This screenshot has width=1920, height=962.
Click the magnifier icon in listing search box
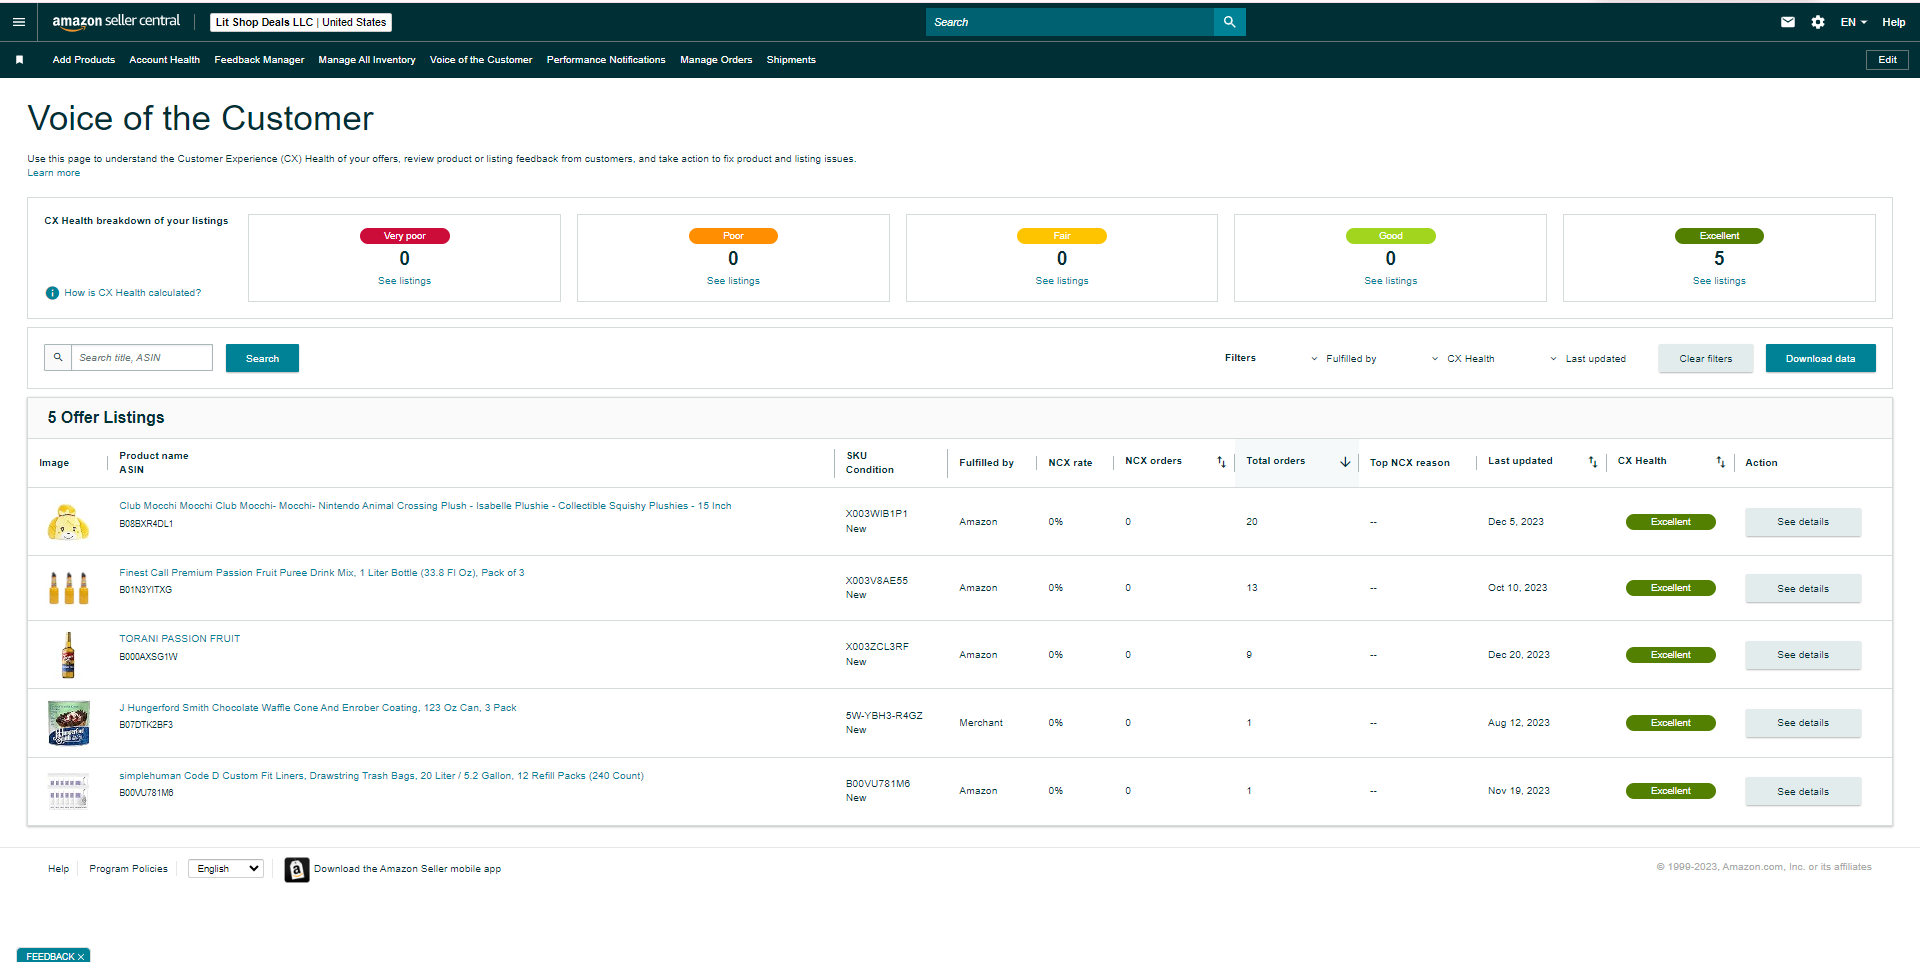click(58, 357)
